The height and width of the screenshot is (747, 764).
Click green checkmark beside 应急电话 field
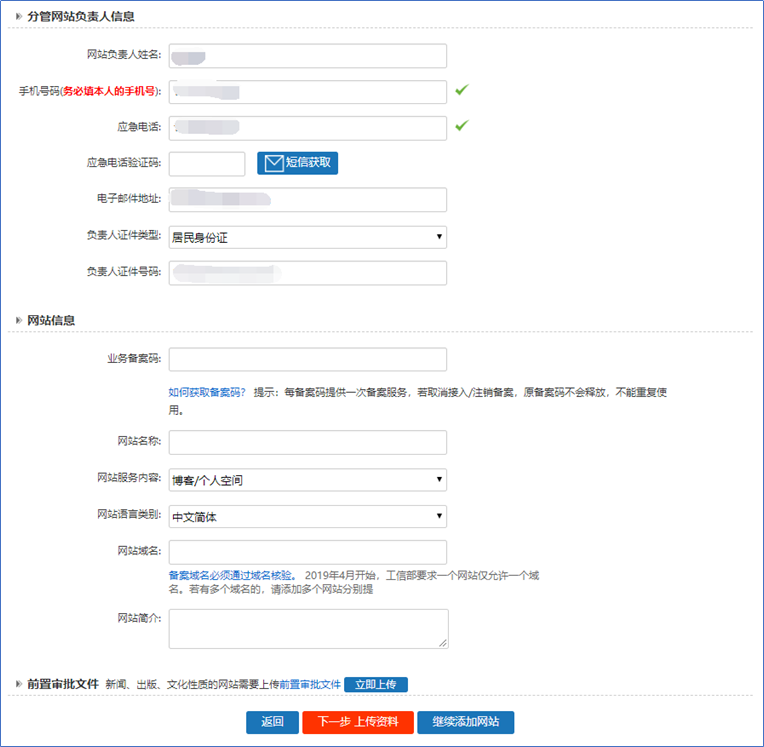click(x=461, y=126)
